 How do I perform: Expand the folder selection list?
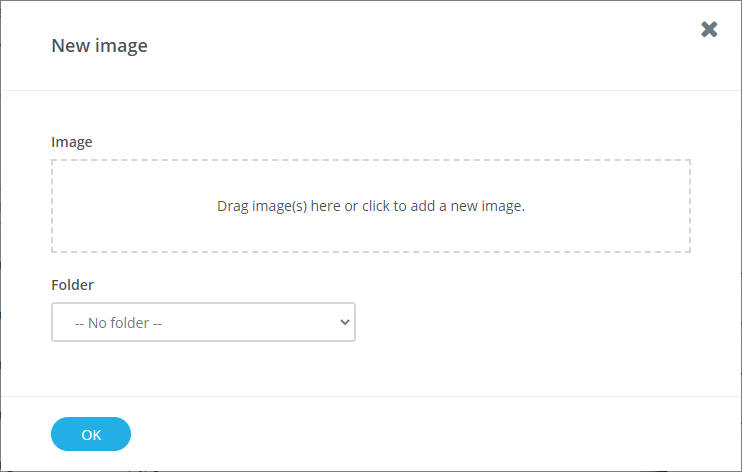[x=203, y=322]
